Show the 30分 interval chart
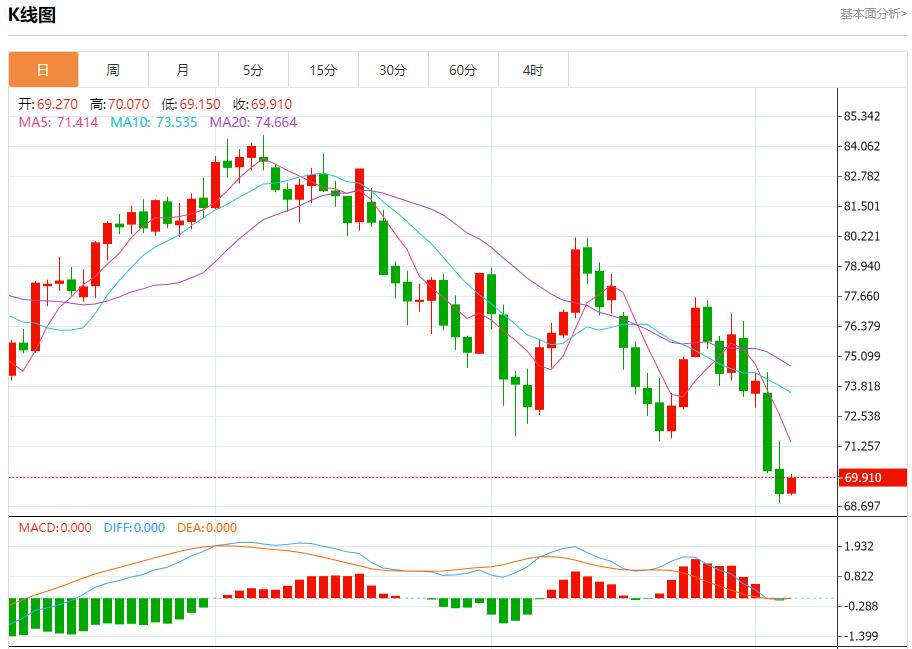Screen dimensions: 912x649 [x=393, y=70]
